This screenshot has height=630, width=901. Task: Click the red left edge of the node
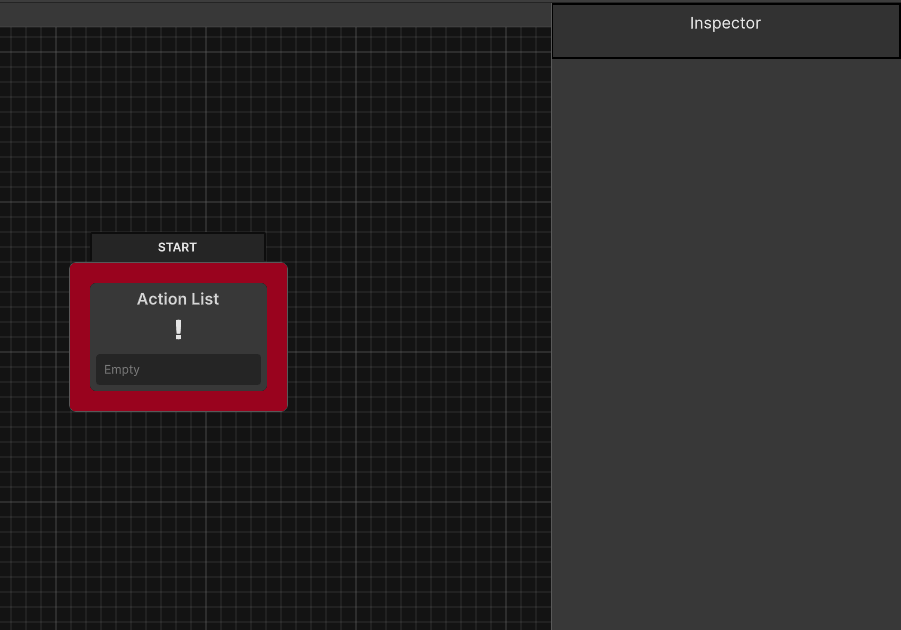tap(79, 337)
